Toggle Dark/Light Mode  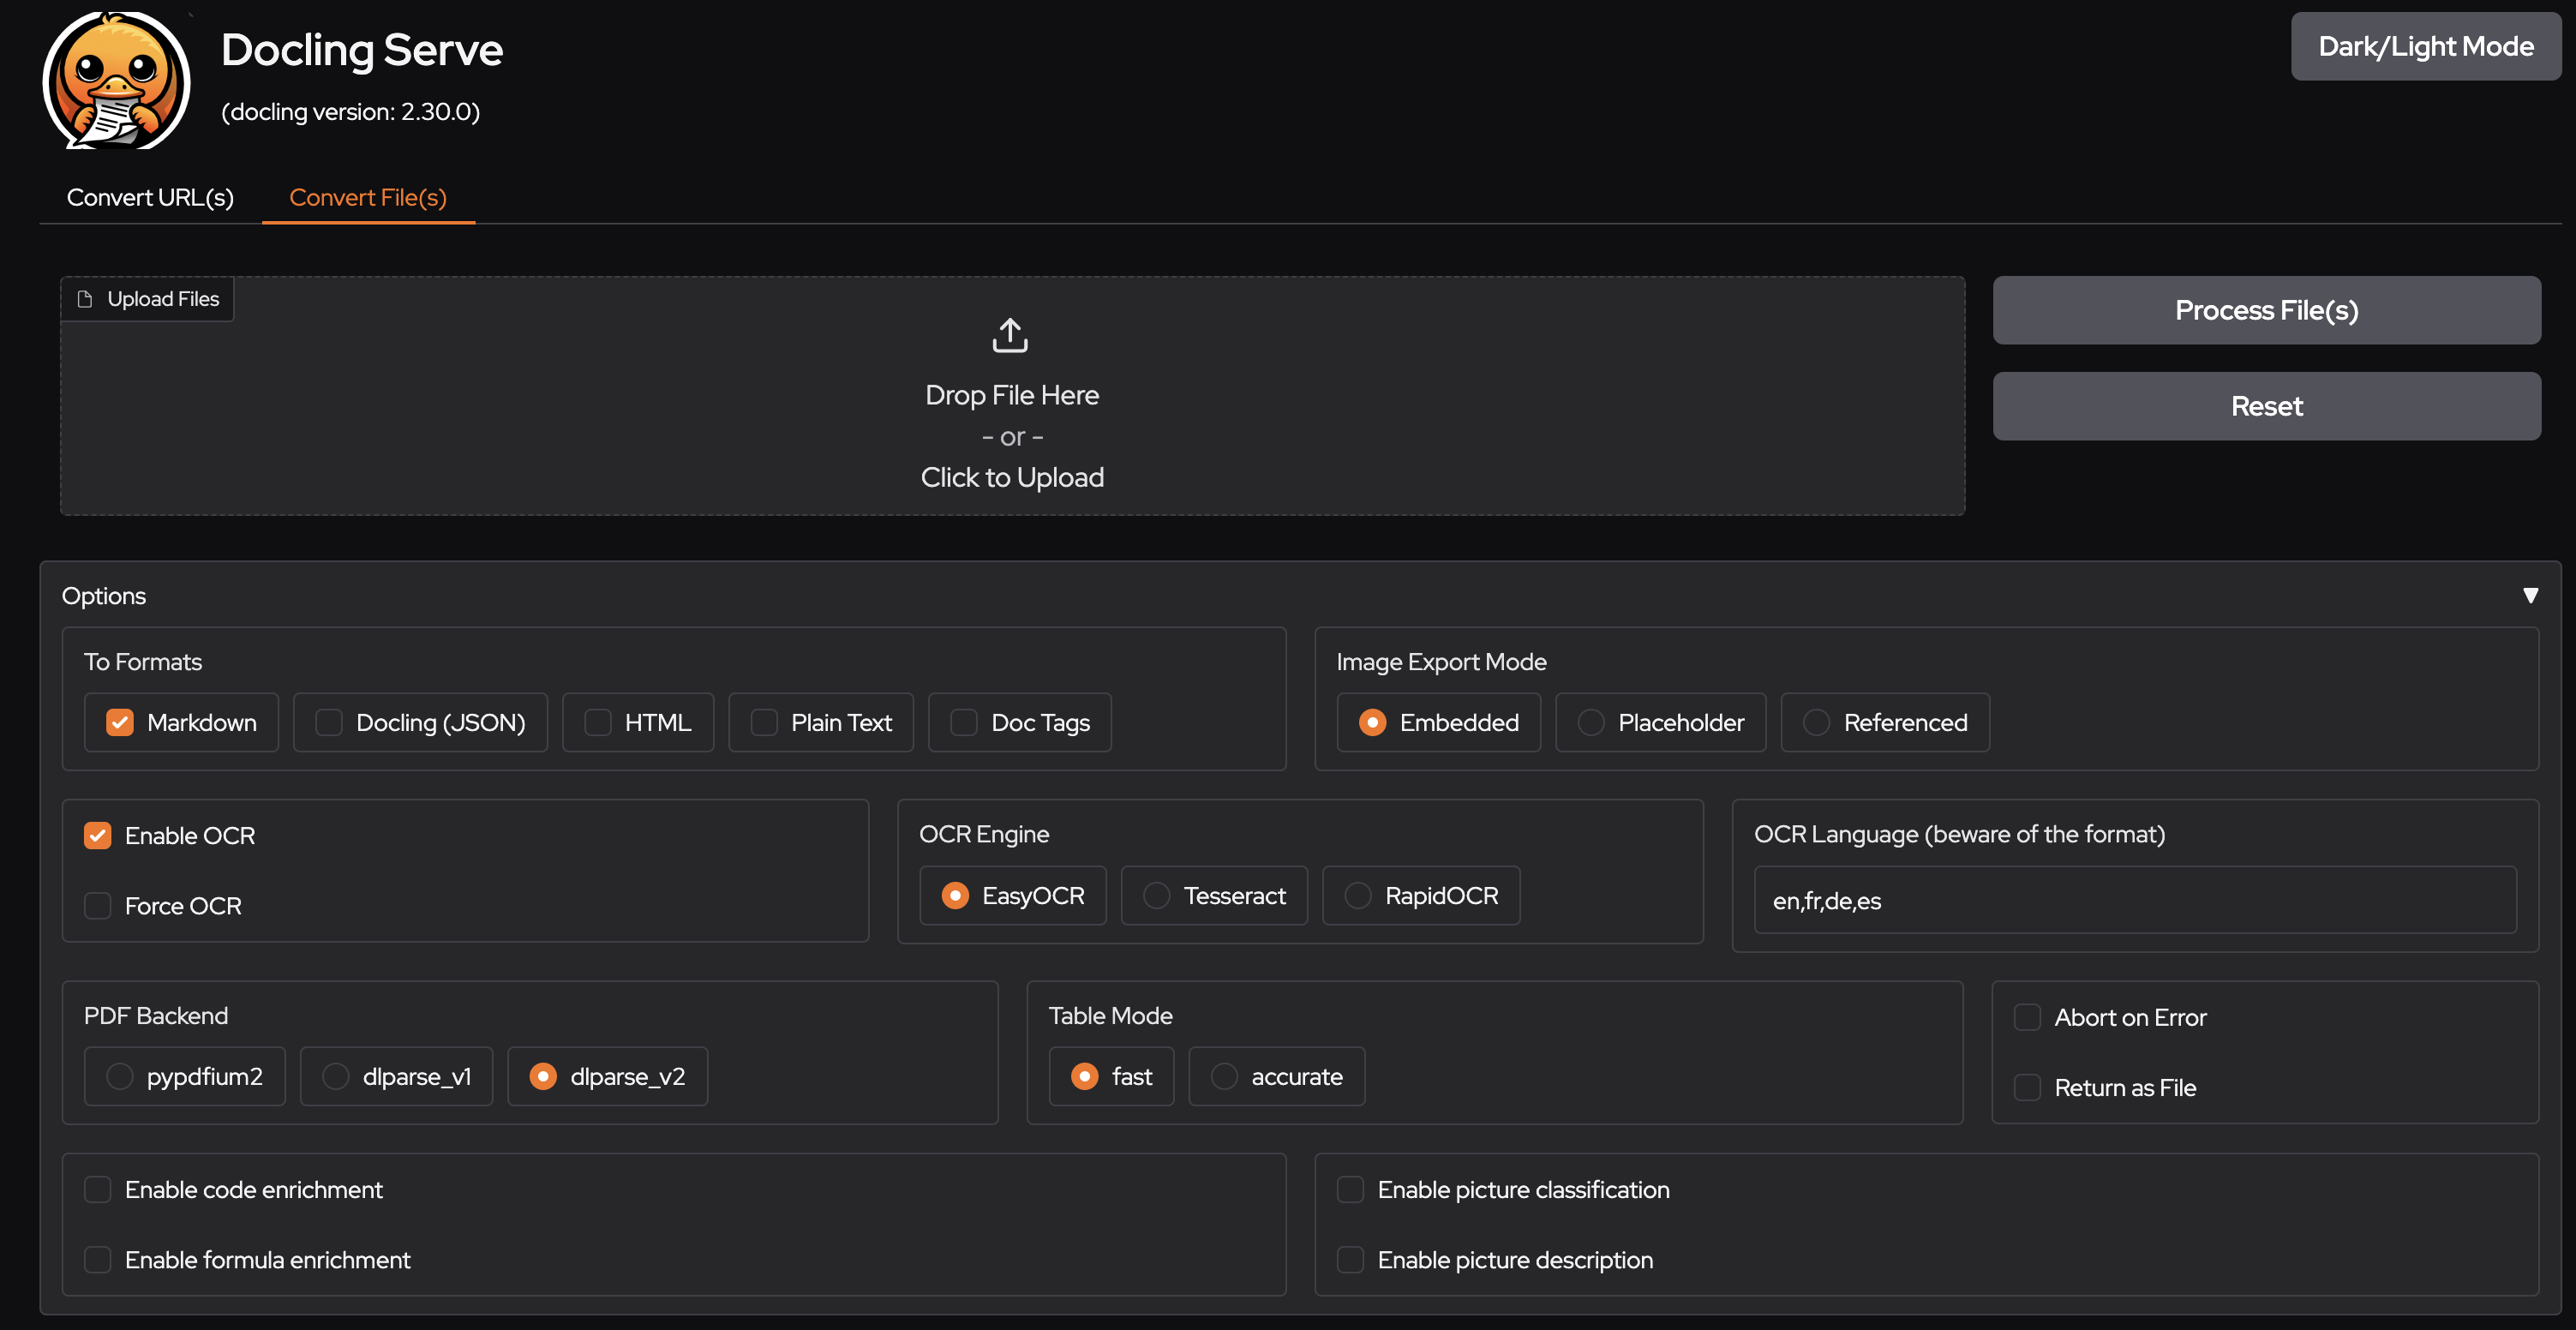(x=2426, y=47)
